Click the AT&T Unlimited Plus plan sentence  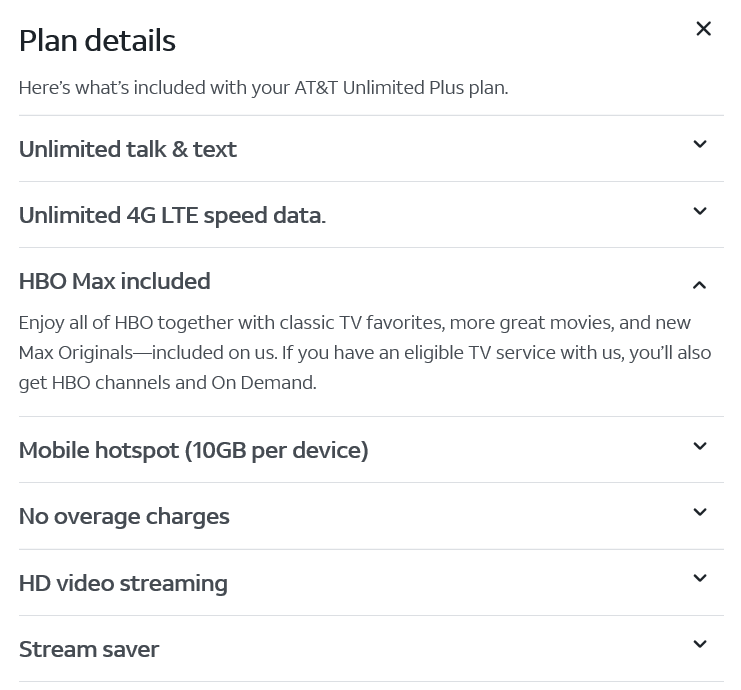click(263, 87)
